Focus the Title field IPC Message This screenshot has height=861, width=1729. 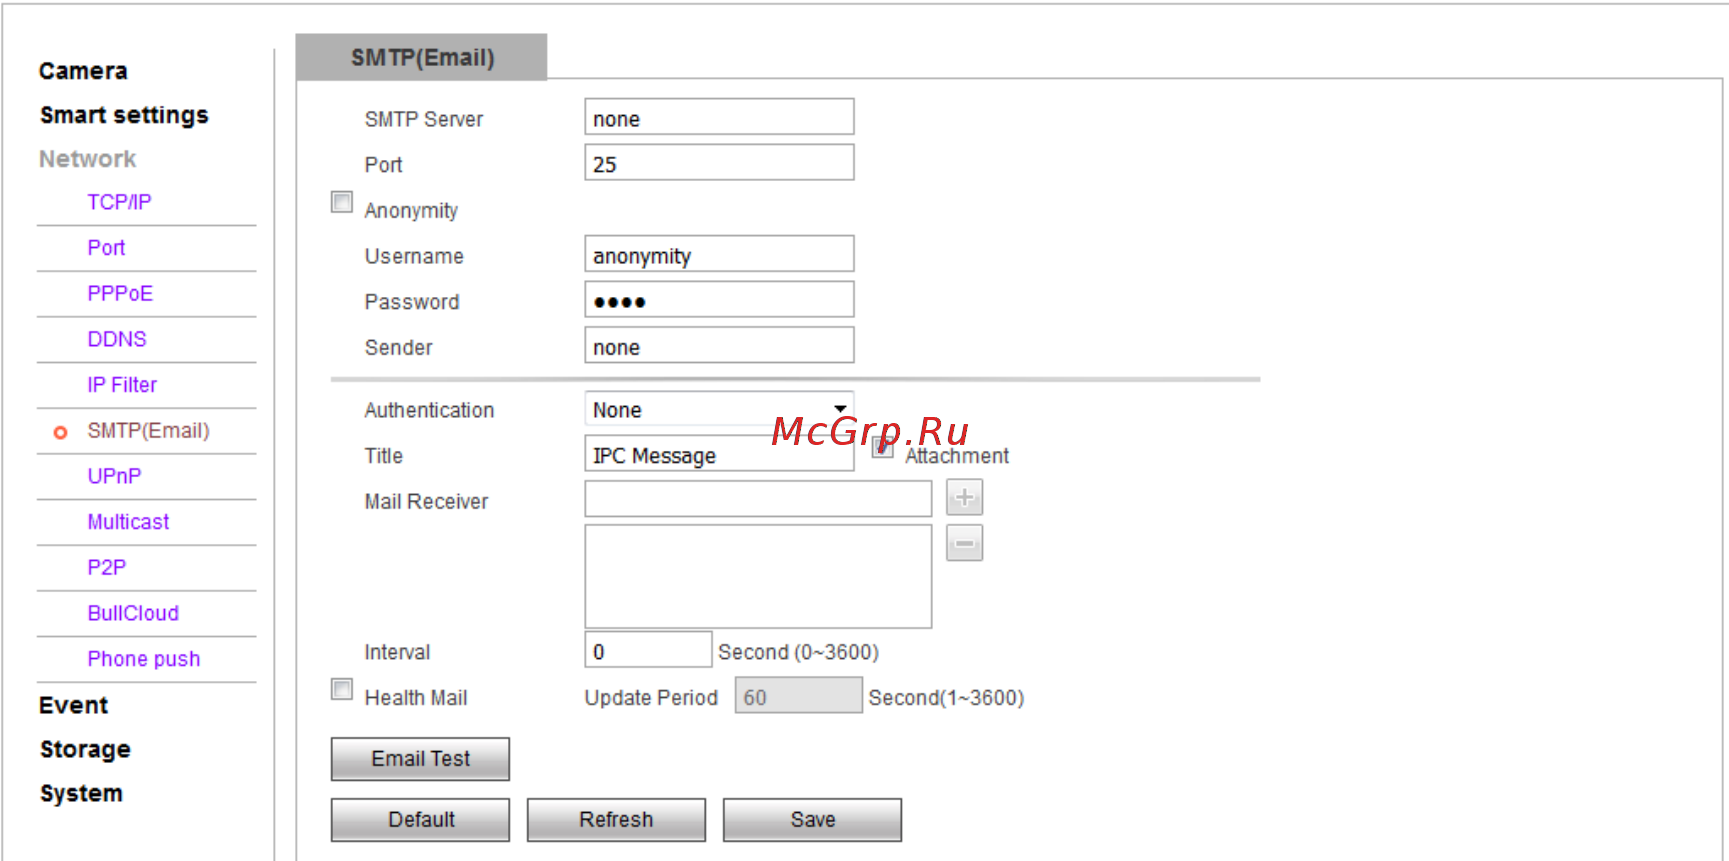coord(719,454)
